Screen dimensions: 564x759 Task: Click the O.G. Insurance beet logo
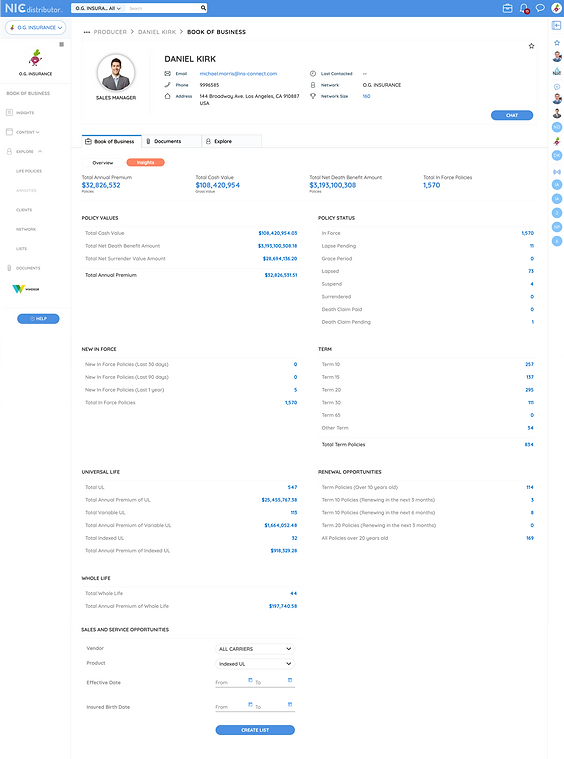coord(35,58)
